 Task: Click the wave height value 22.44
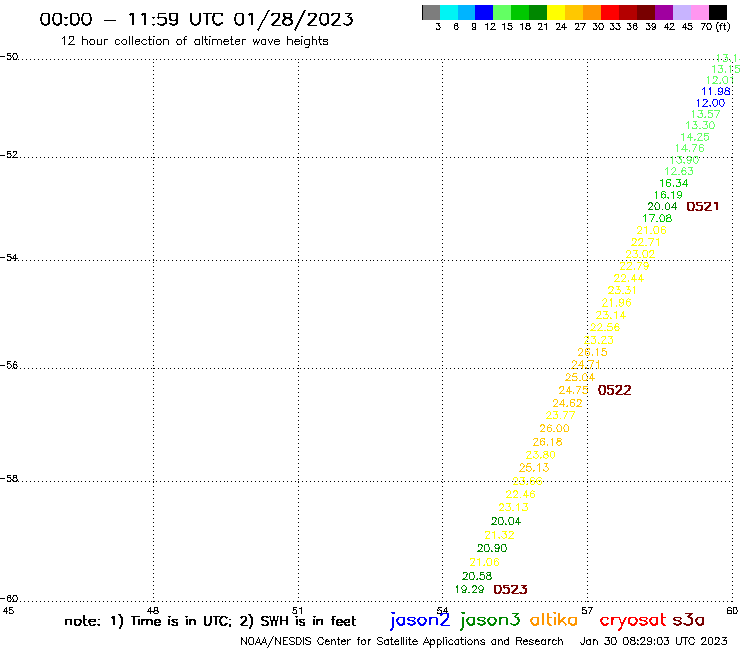tap(629, 278)
